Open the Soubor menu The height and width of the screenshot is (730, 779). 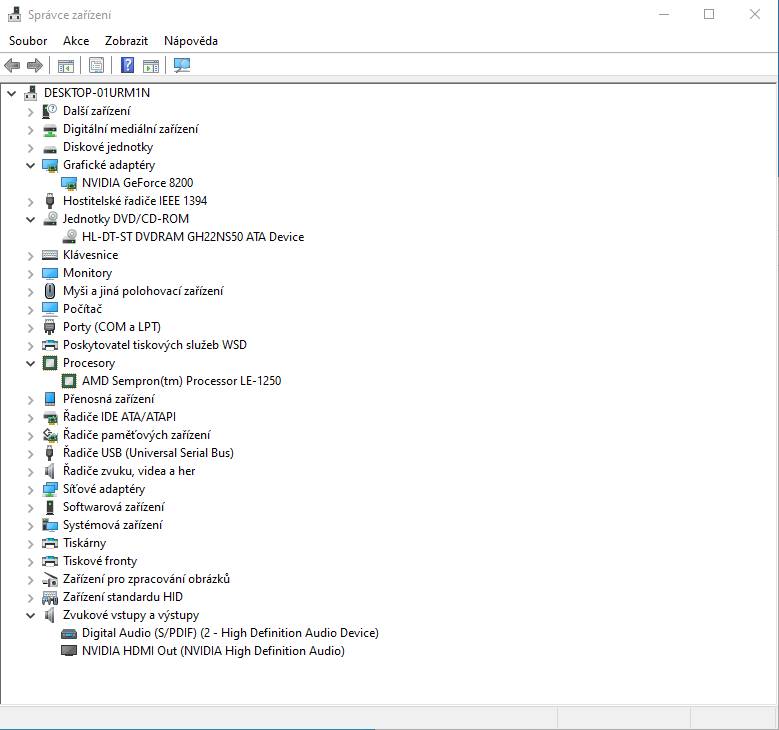point(28,41)
